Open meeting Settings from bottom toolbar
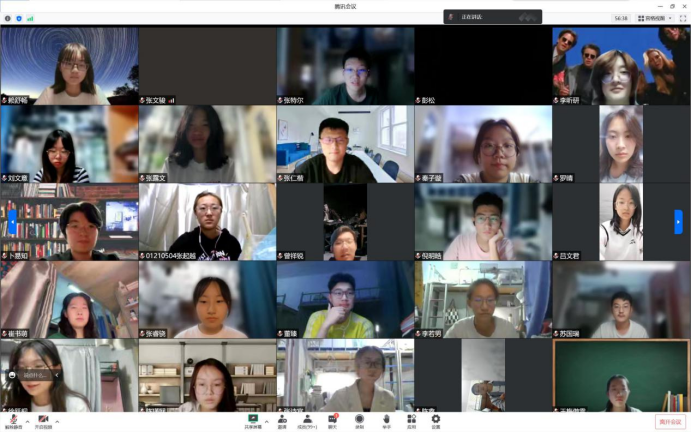This screenshot has width=692, height=432. 436,420
